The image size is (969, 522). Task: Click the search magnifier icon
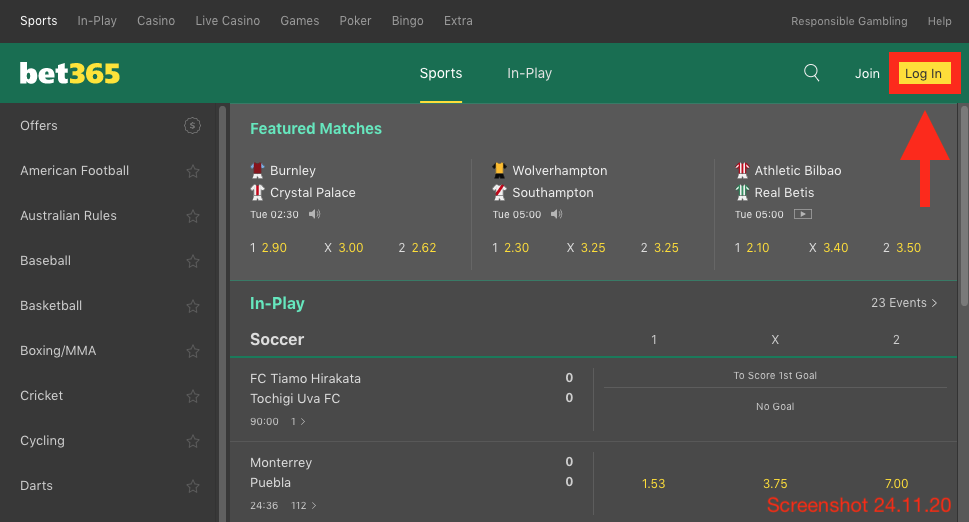tap(812, 73)
